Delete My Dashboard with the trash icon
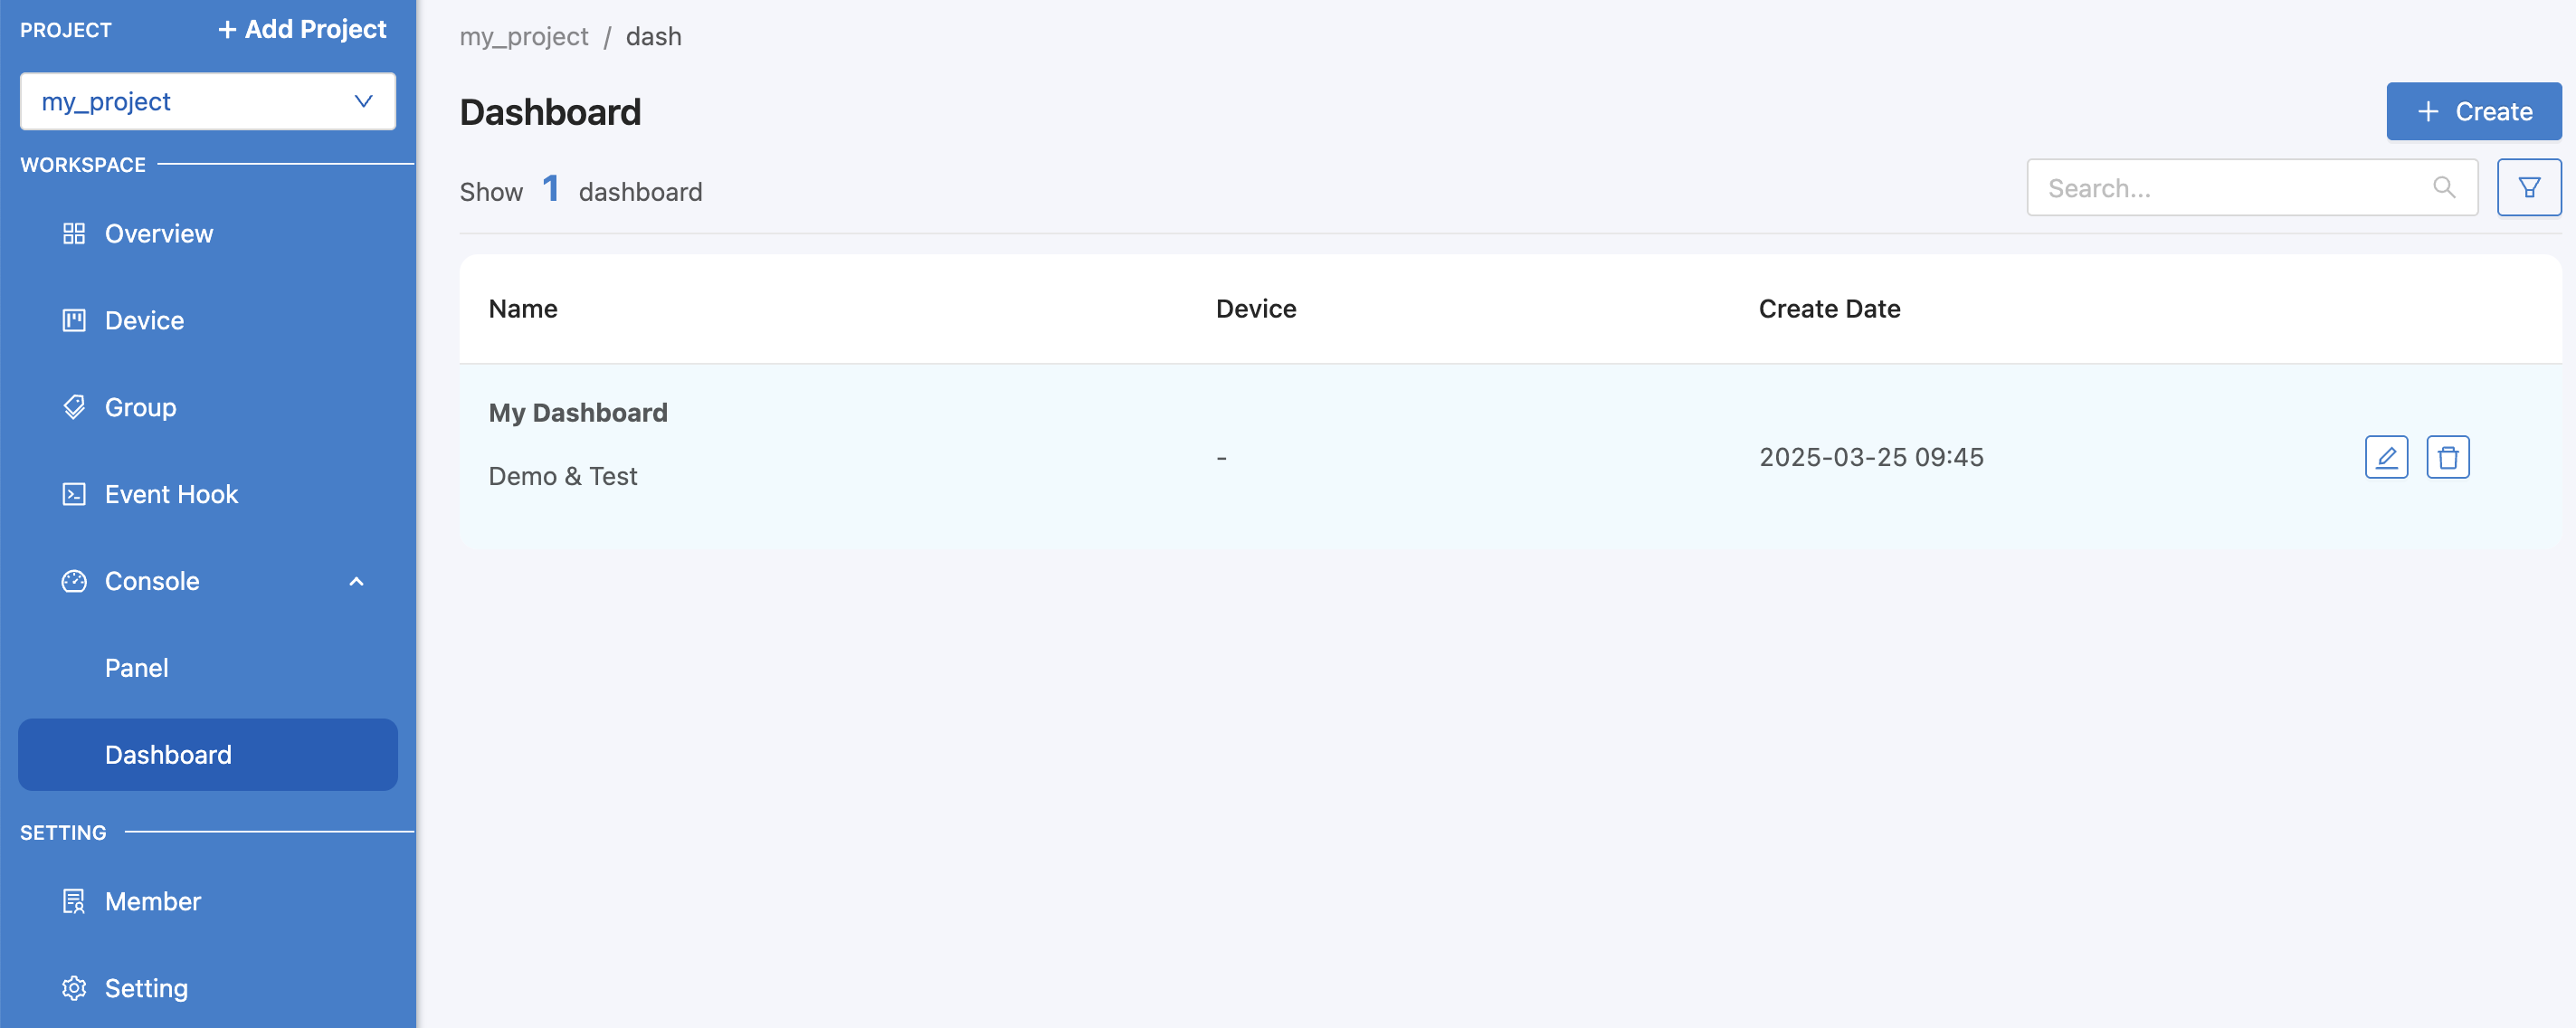 (x=2448, y=457)
